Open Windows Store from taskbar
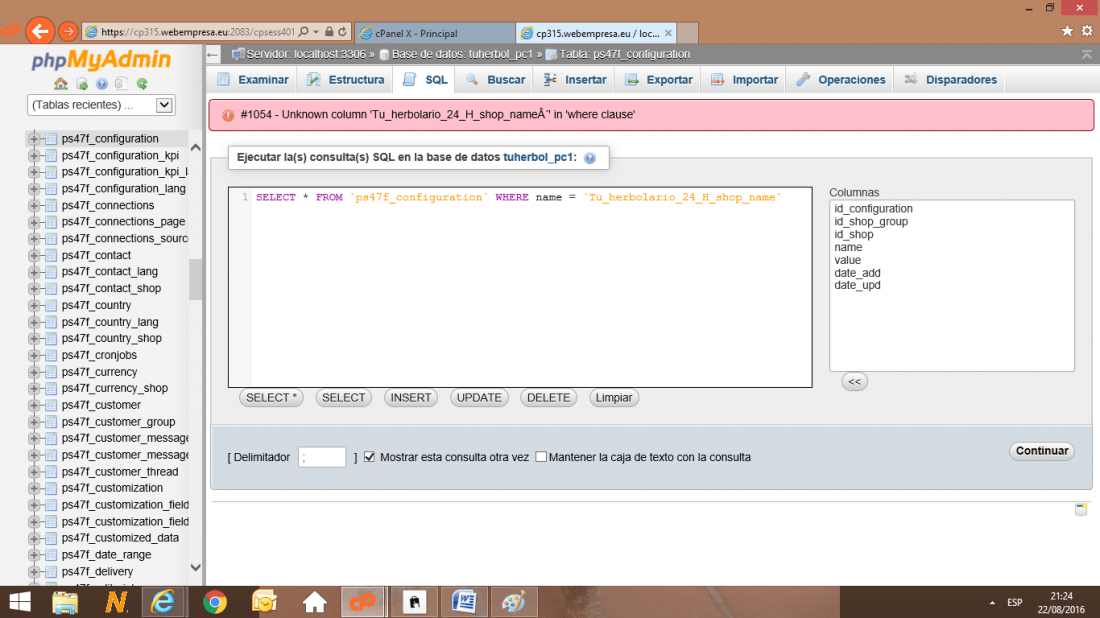The width and height of the screenshot is (1100, 618). [x=414, y=602]
